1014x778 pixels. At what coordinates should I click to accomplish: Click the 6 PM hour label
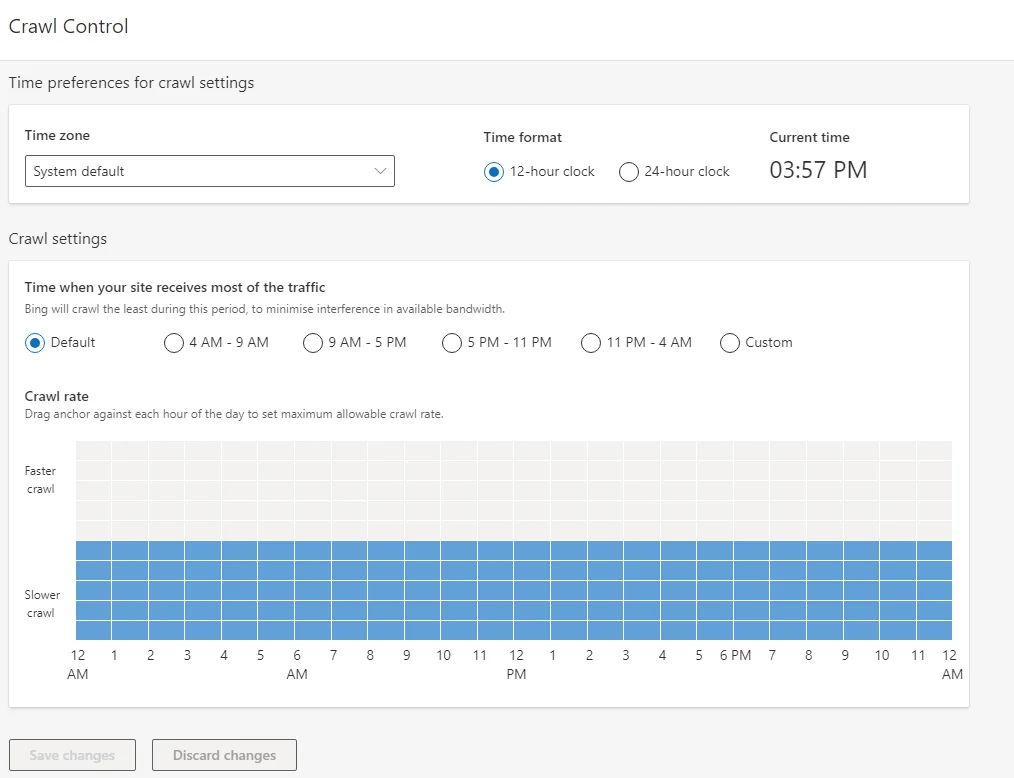coord(734,656)
